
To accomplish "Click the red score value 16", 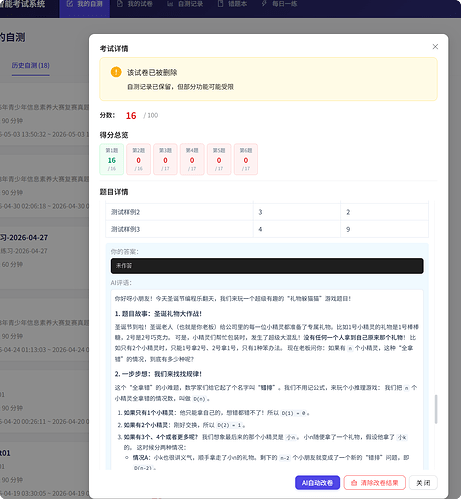I will [131, 116].
